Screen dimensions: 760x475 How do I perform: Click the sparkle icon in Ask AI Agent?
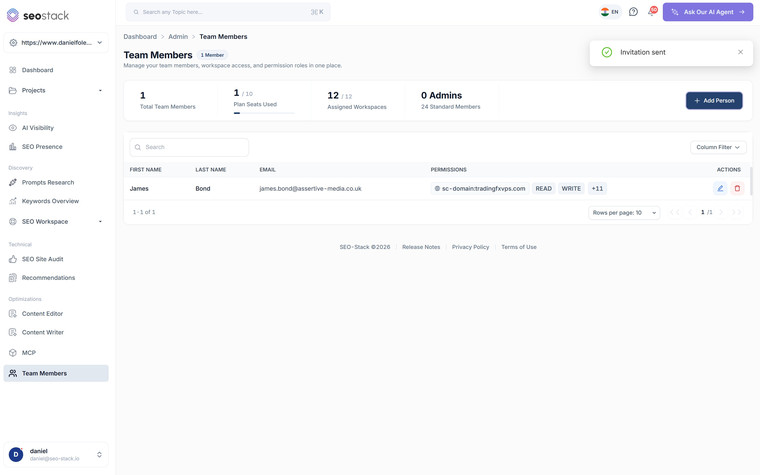click(674, 12)
